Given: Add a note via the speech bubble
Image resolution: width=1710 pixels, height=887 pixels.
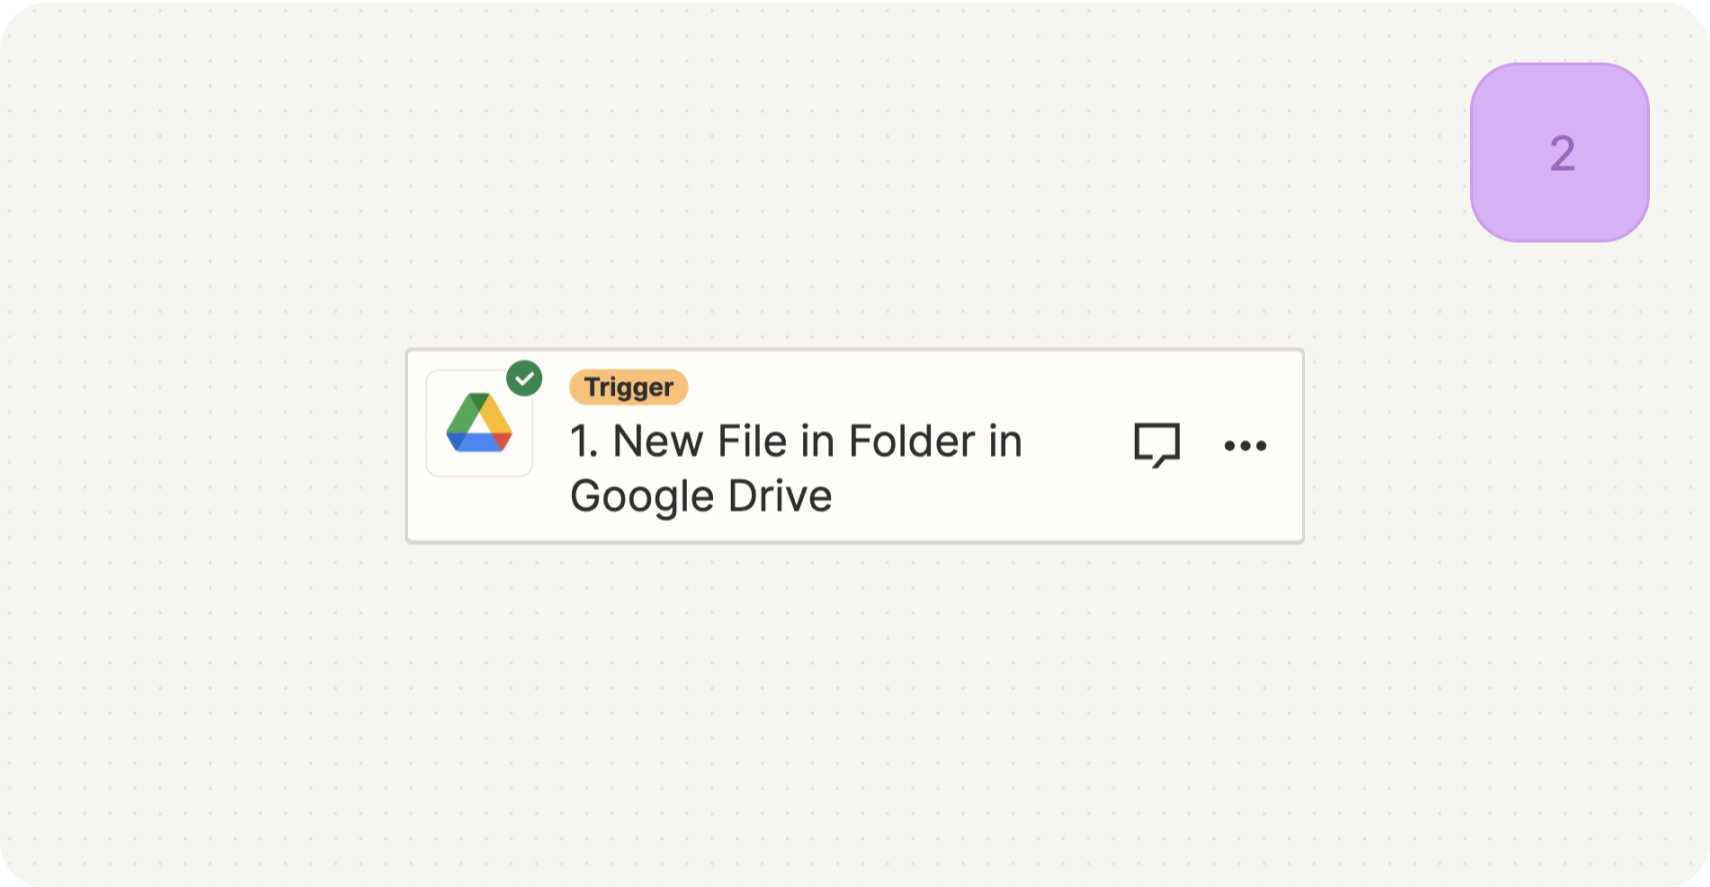Looking at the screenshot, I should 1157,445.
